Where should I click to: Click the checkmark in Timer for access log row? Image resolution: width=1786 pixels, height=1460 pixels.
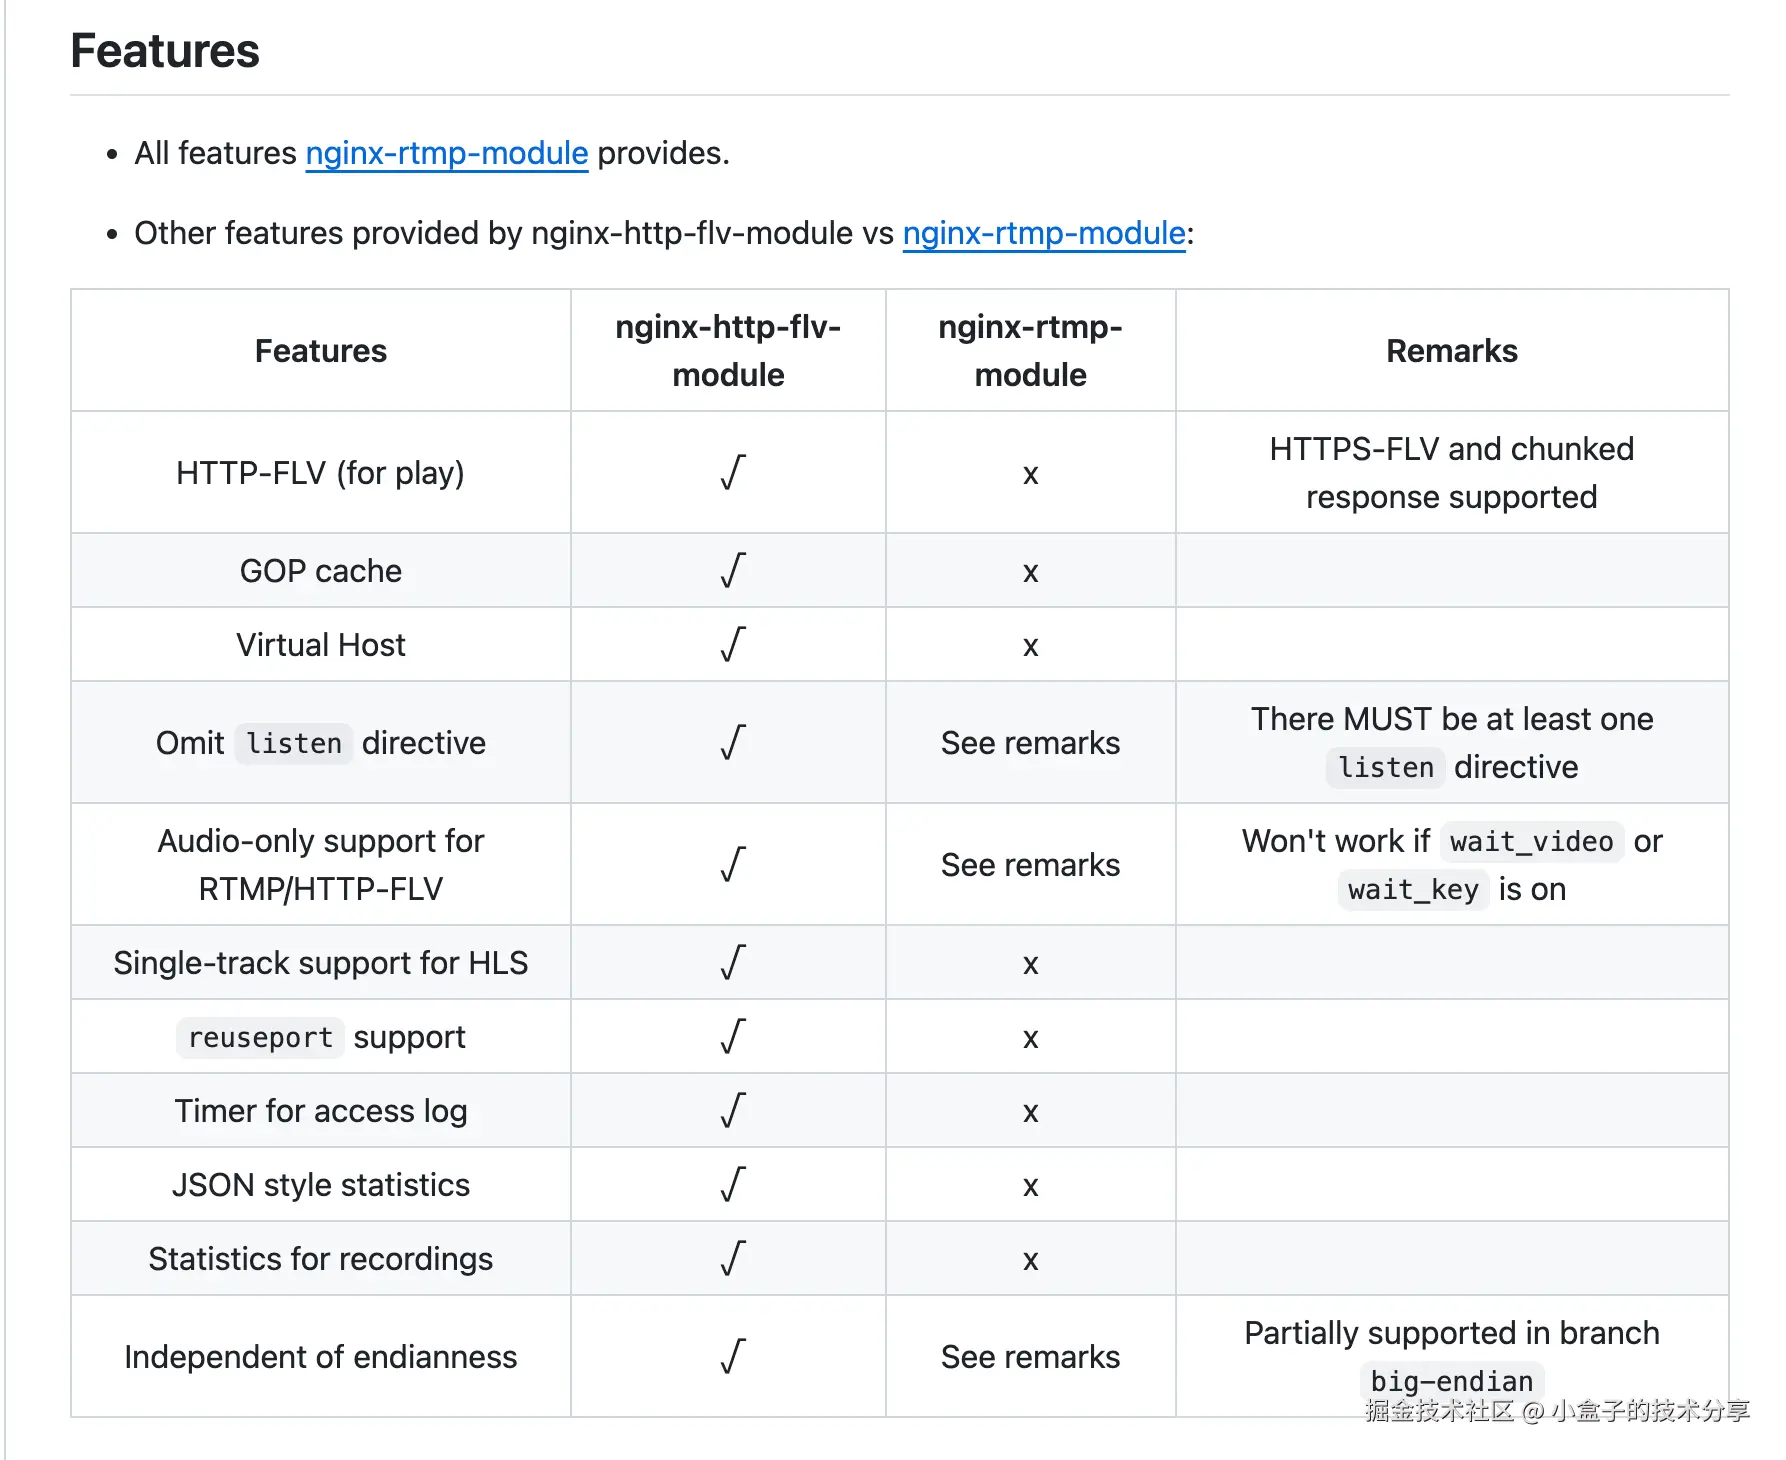coord(732,1111)
